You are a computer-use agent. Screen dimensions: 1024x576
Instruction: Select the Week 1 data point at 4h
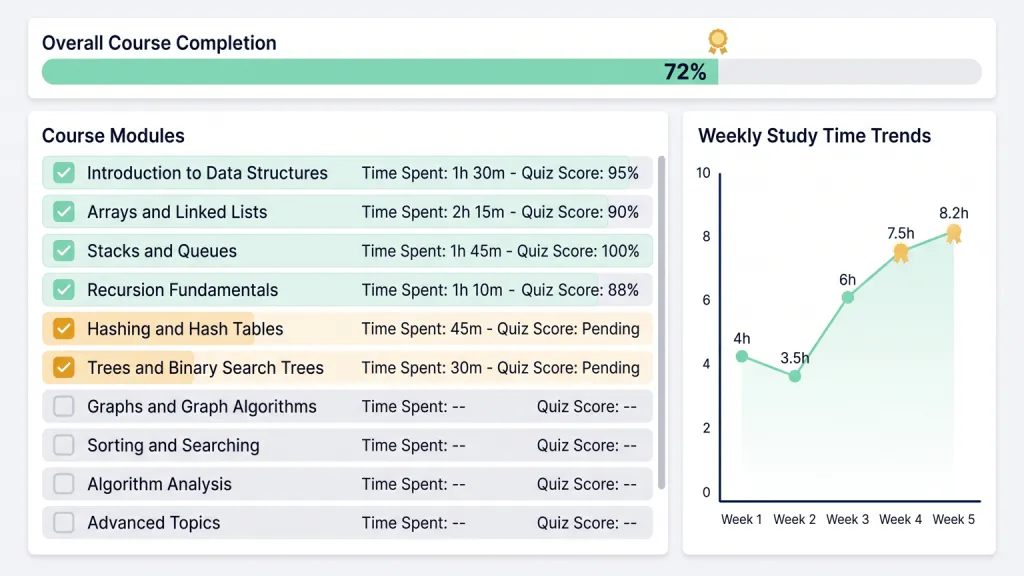742,357
